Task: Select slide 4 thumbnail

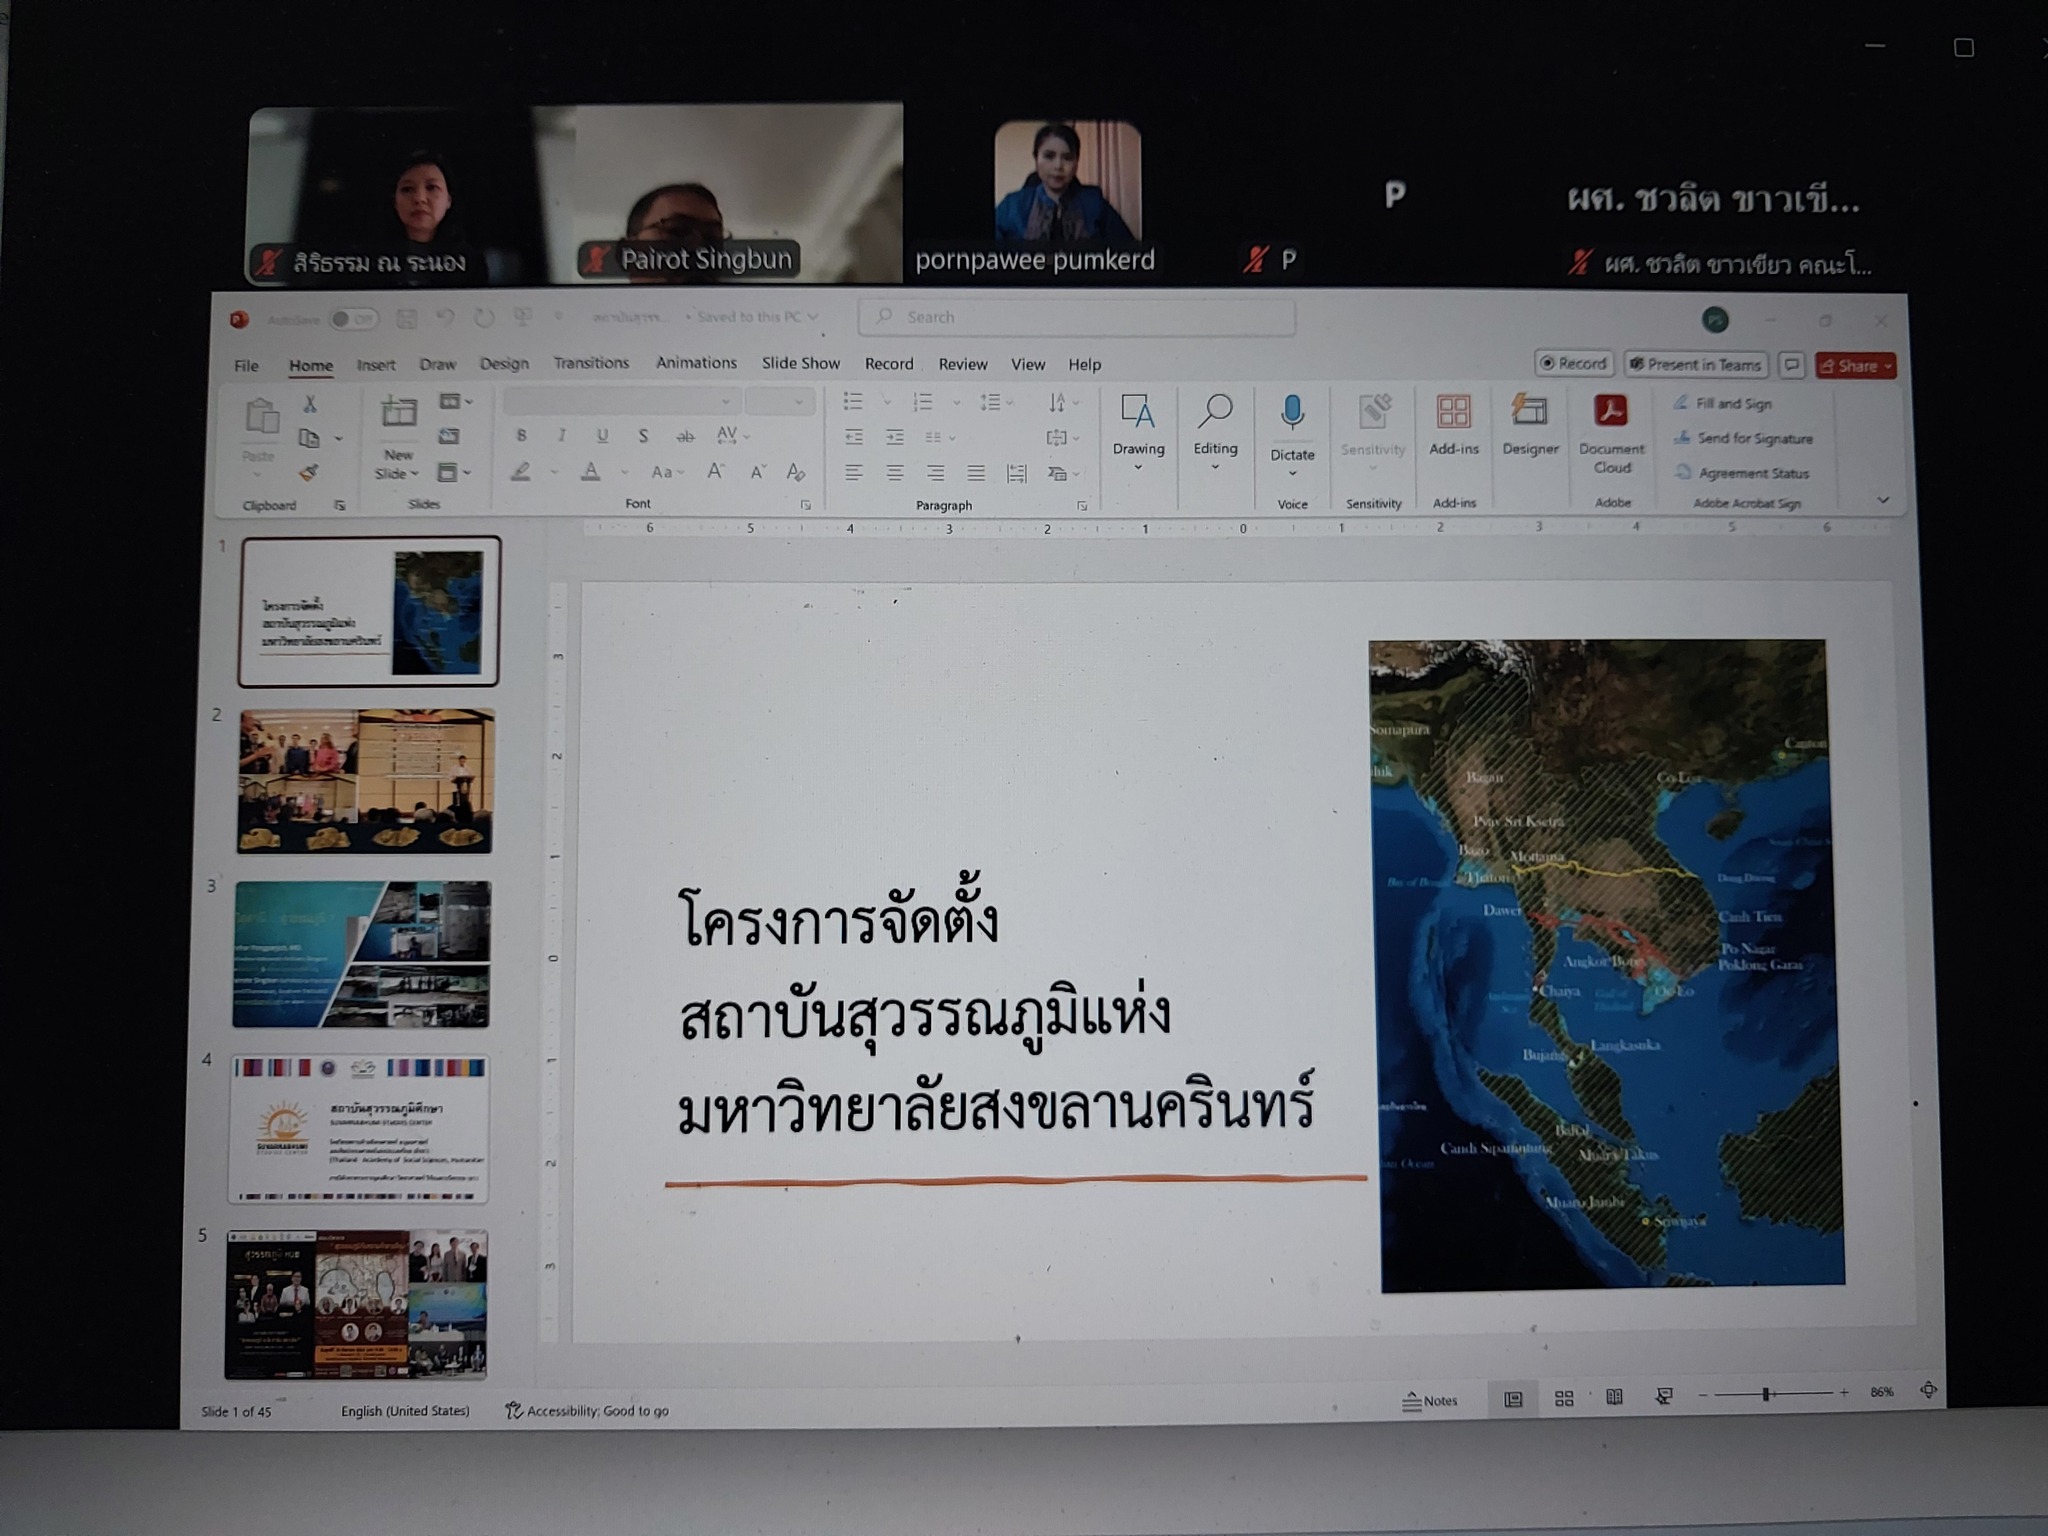Action: (x=358, y=1129)
